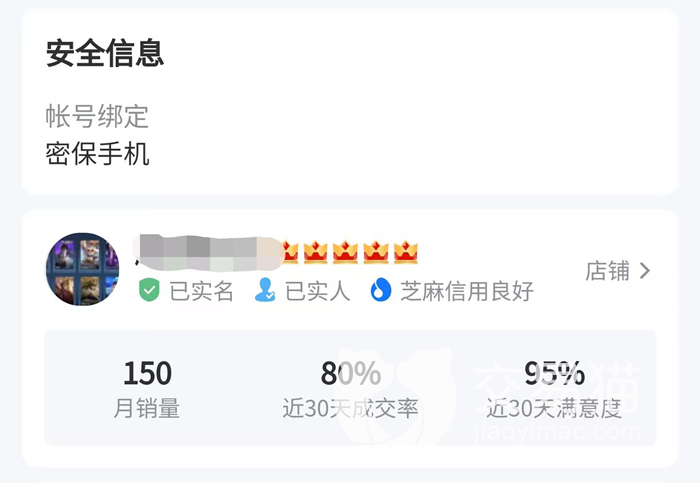The height and width of the screenshot is (483, 700).
Task: Tap the 月销量 label
Action: pos(147,408)
